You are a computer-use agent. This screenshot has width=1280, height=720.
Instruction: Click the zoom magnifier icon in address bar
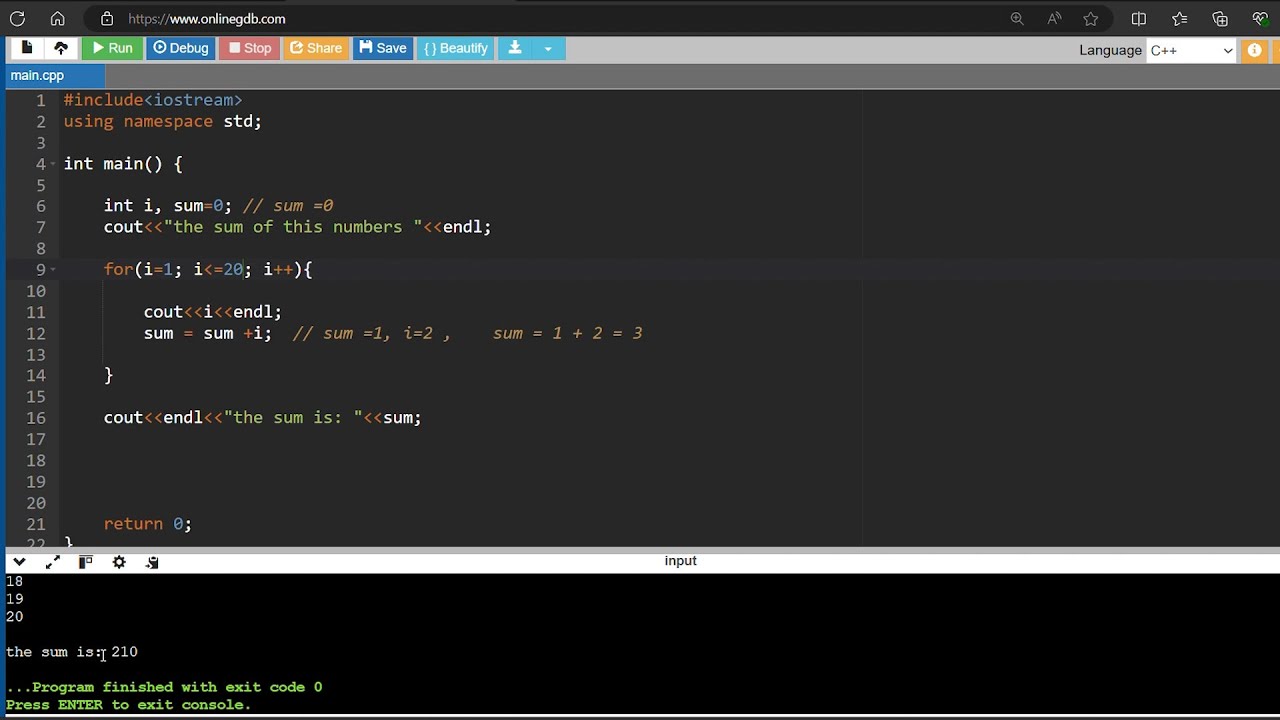tap(1017, 19)
